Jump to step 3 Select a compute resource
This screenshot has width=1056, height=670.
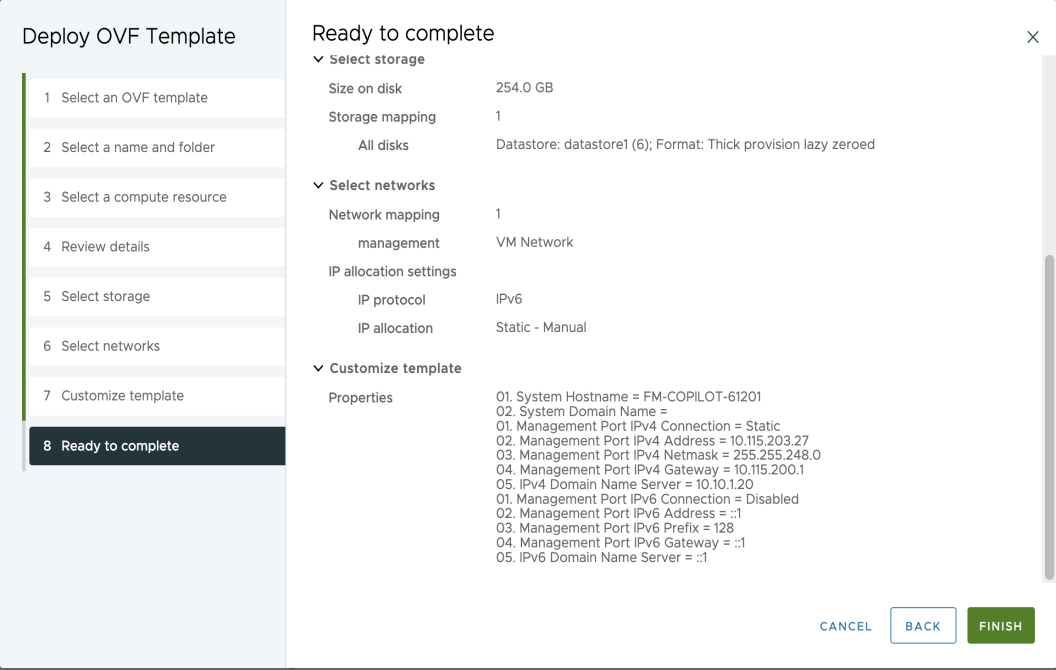[x=144, y=197]
